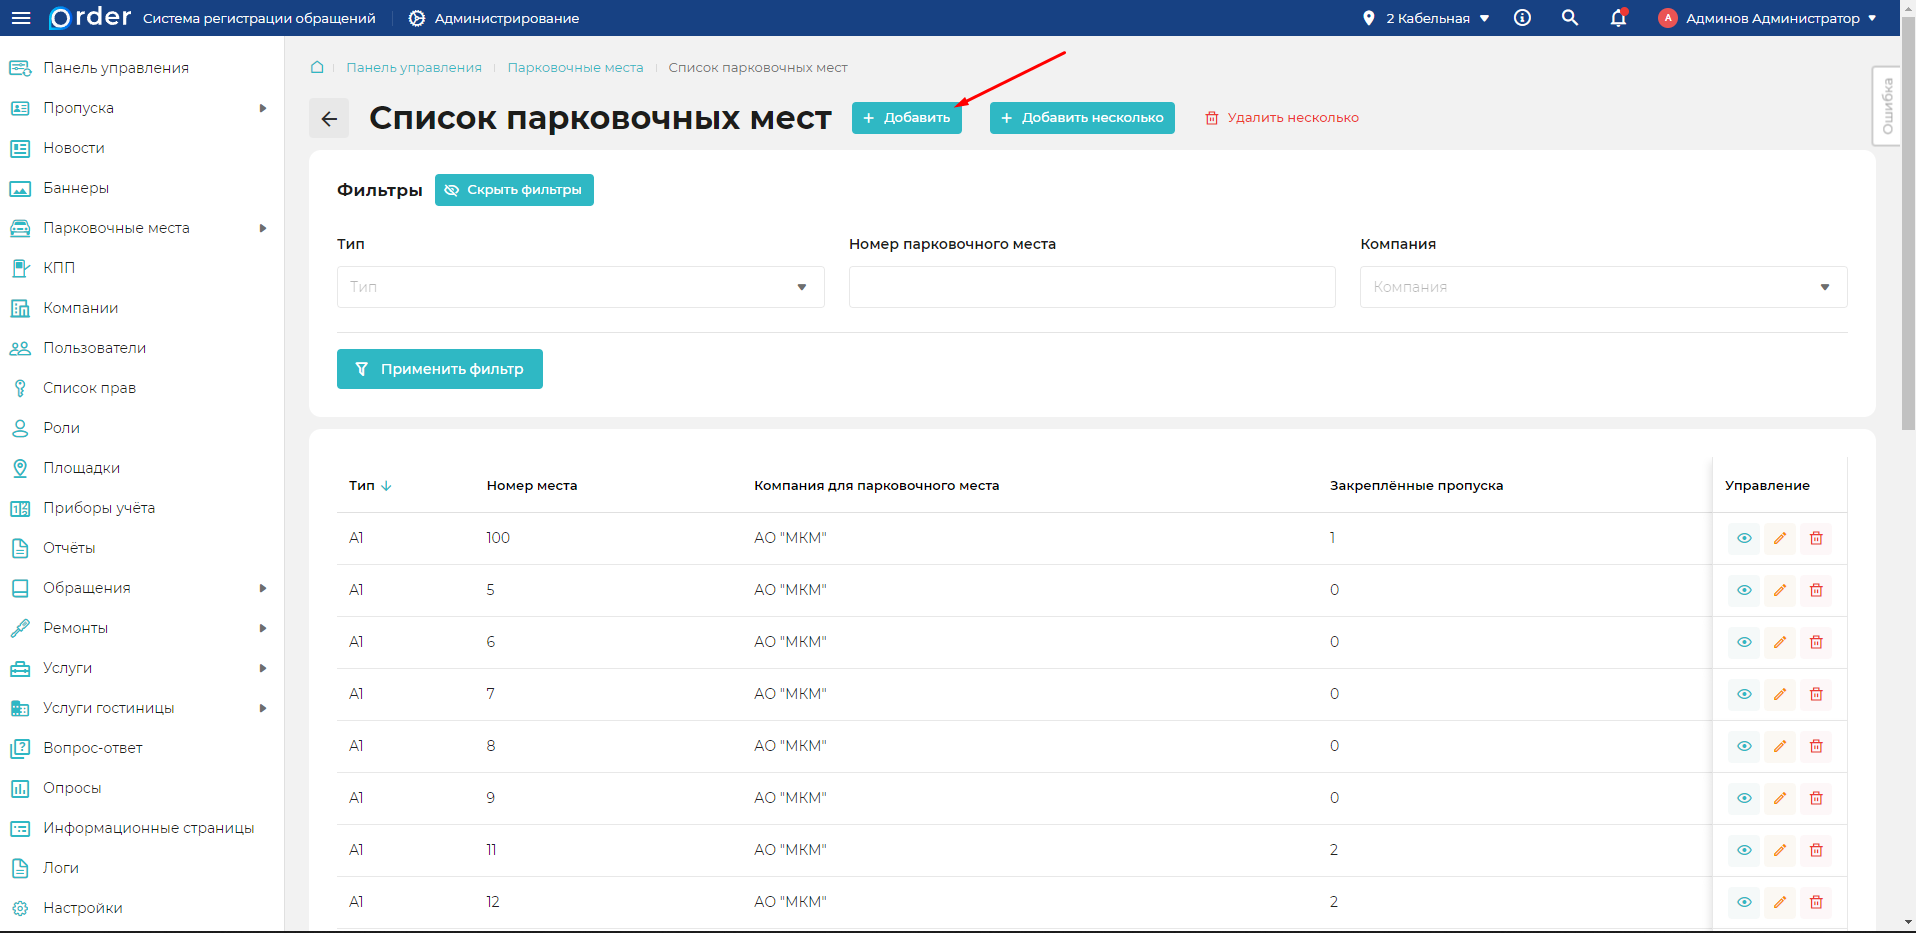Click Применить фильтр button
Viewport: 1916px width, 933px height.
tap(439, 369)
